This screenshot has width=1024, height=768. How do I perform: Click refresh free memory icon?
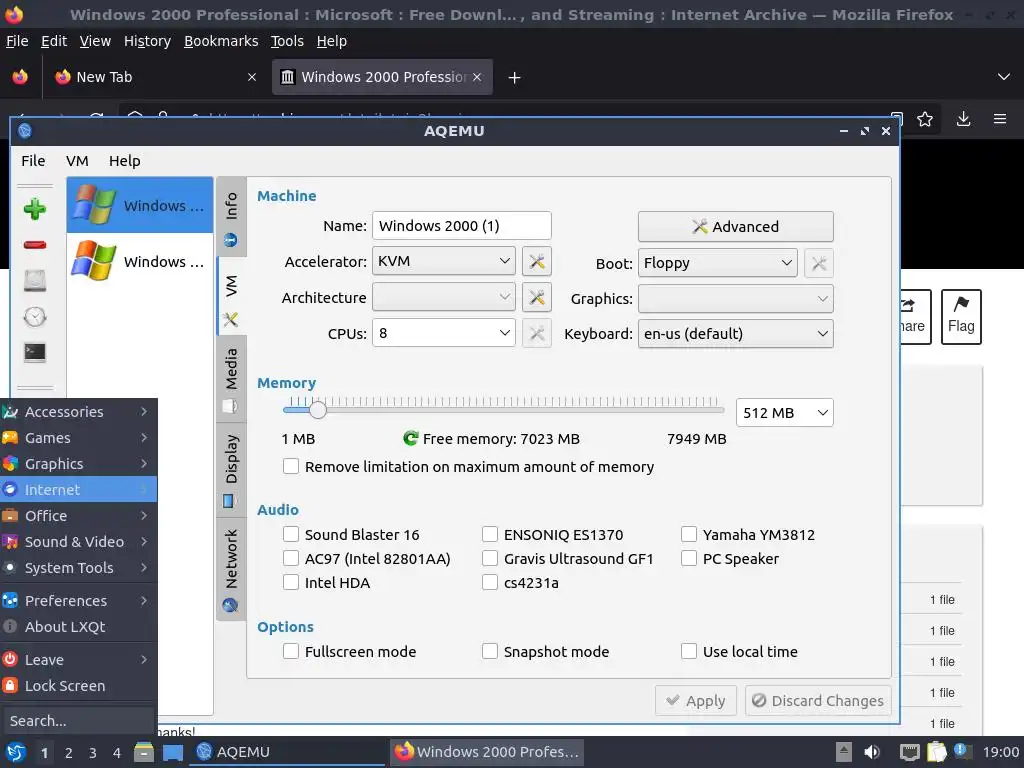pos(410,438)
